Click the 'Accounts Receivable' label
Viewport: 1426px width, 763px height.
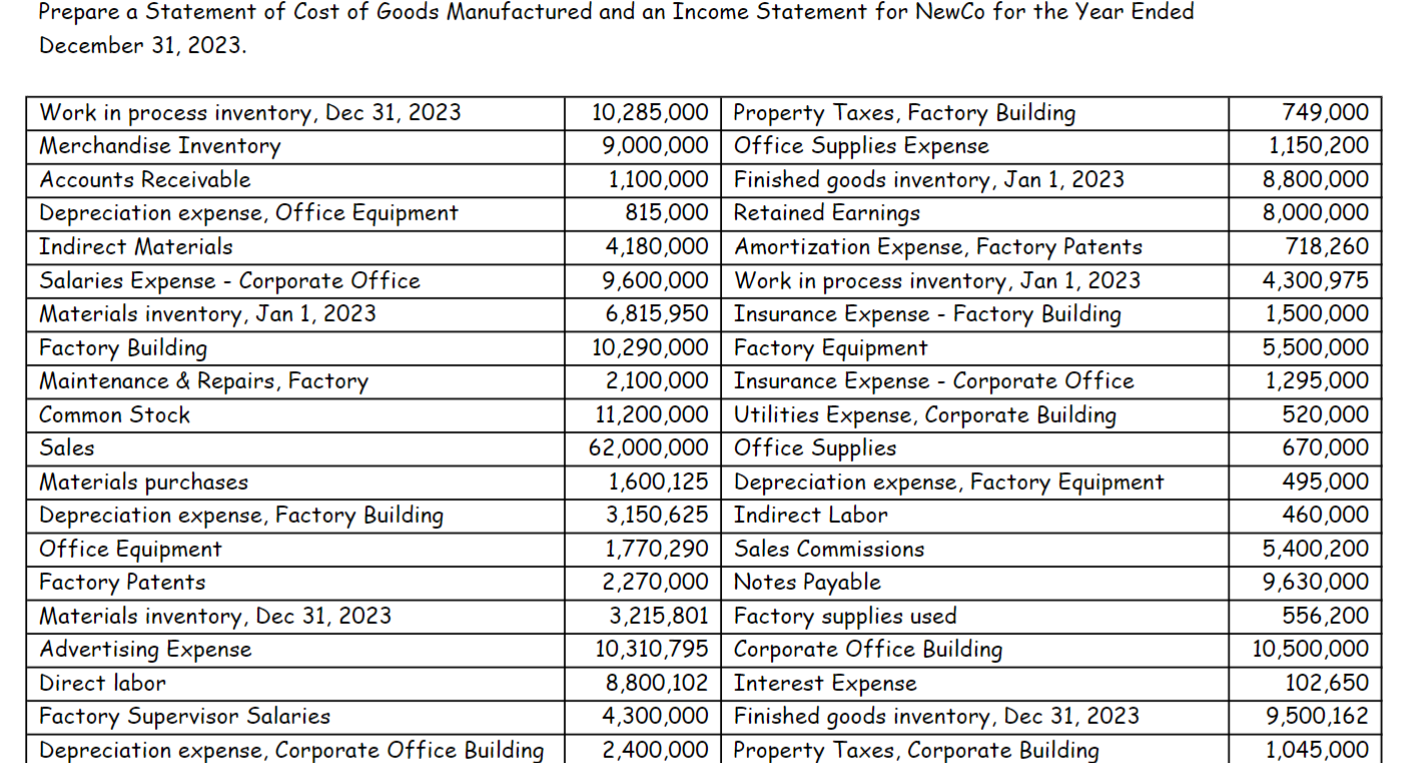click(x=145, y=180)
